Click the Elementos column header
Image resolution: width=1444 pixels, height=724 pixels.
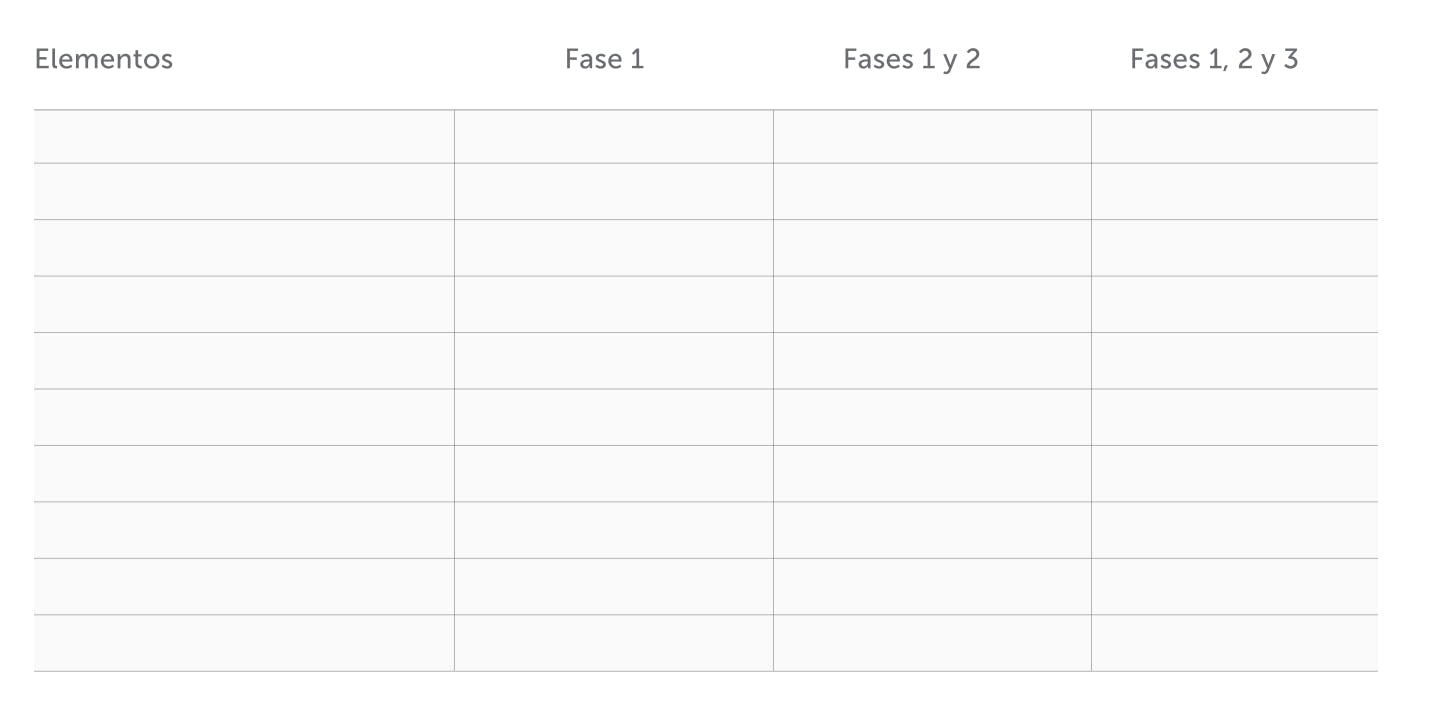[x=104, y=60]
